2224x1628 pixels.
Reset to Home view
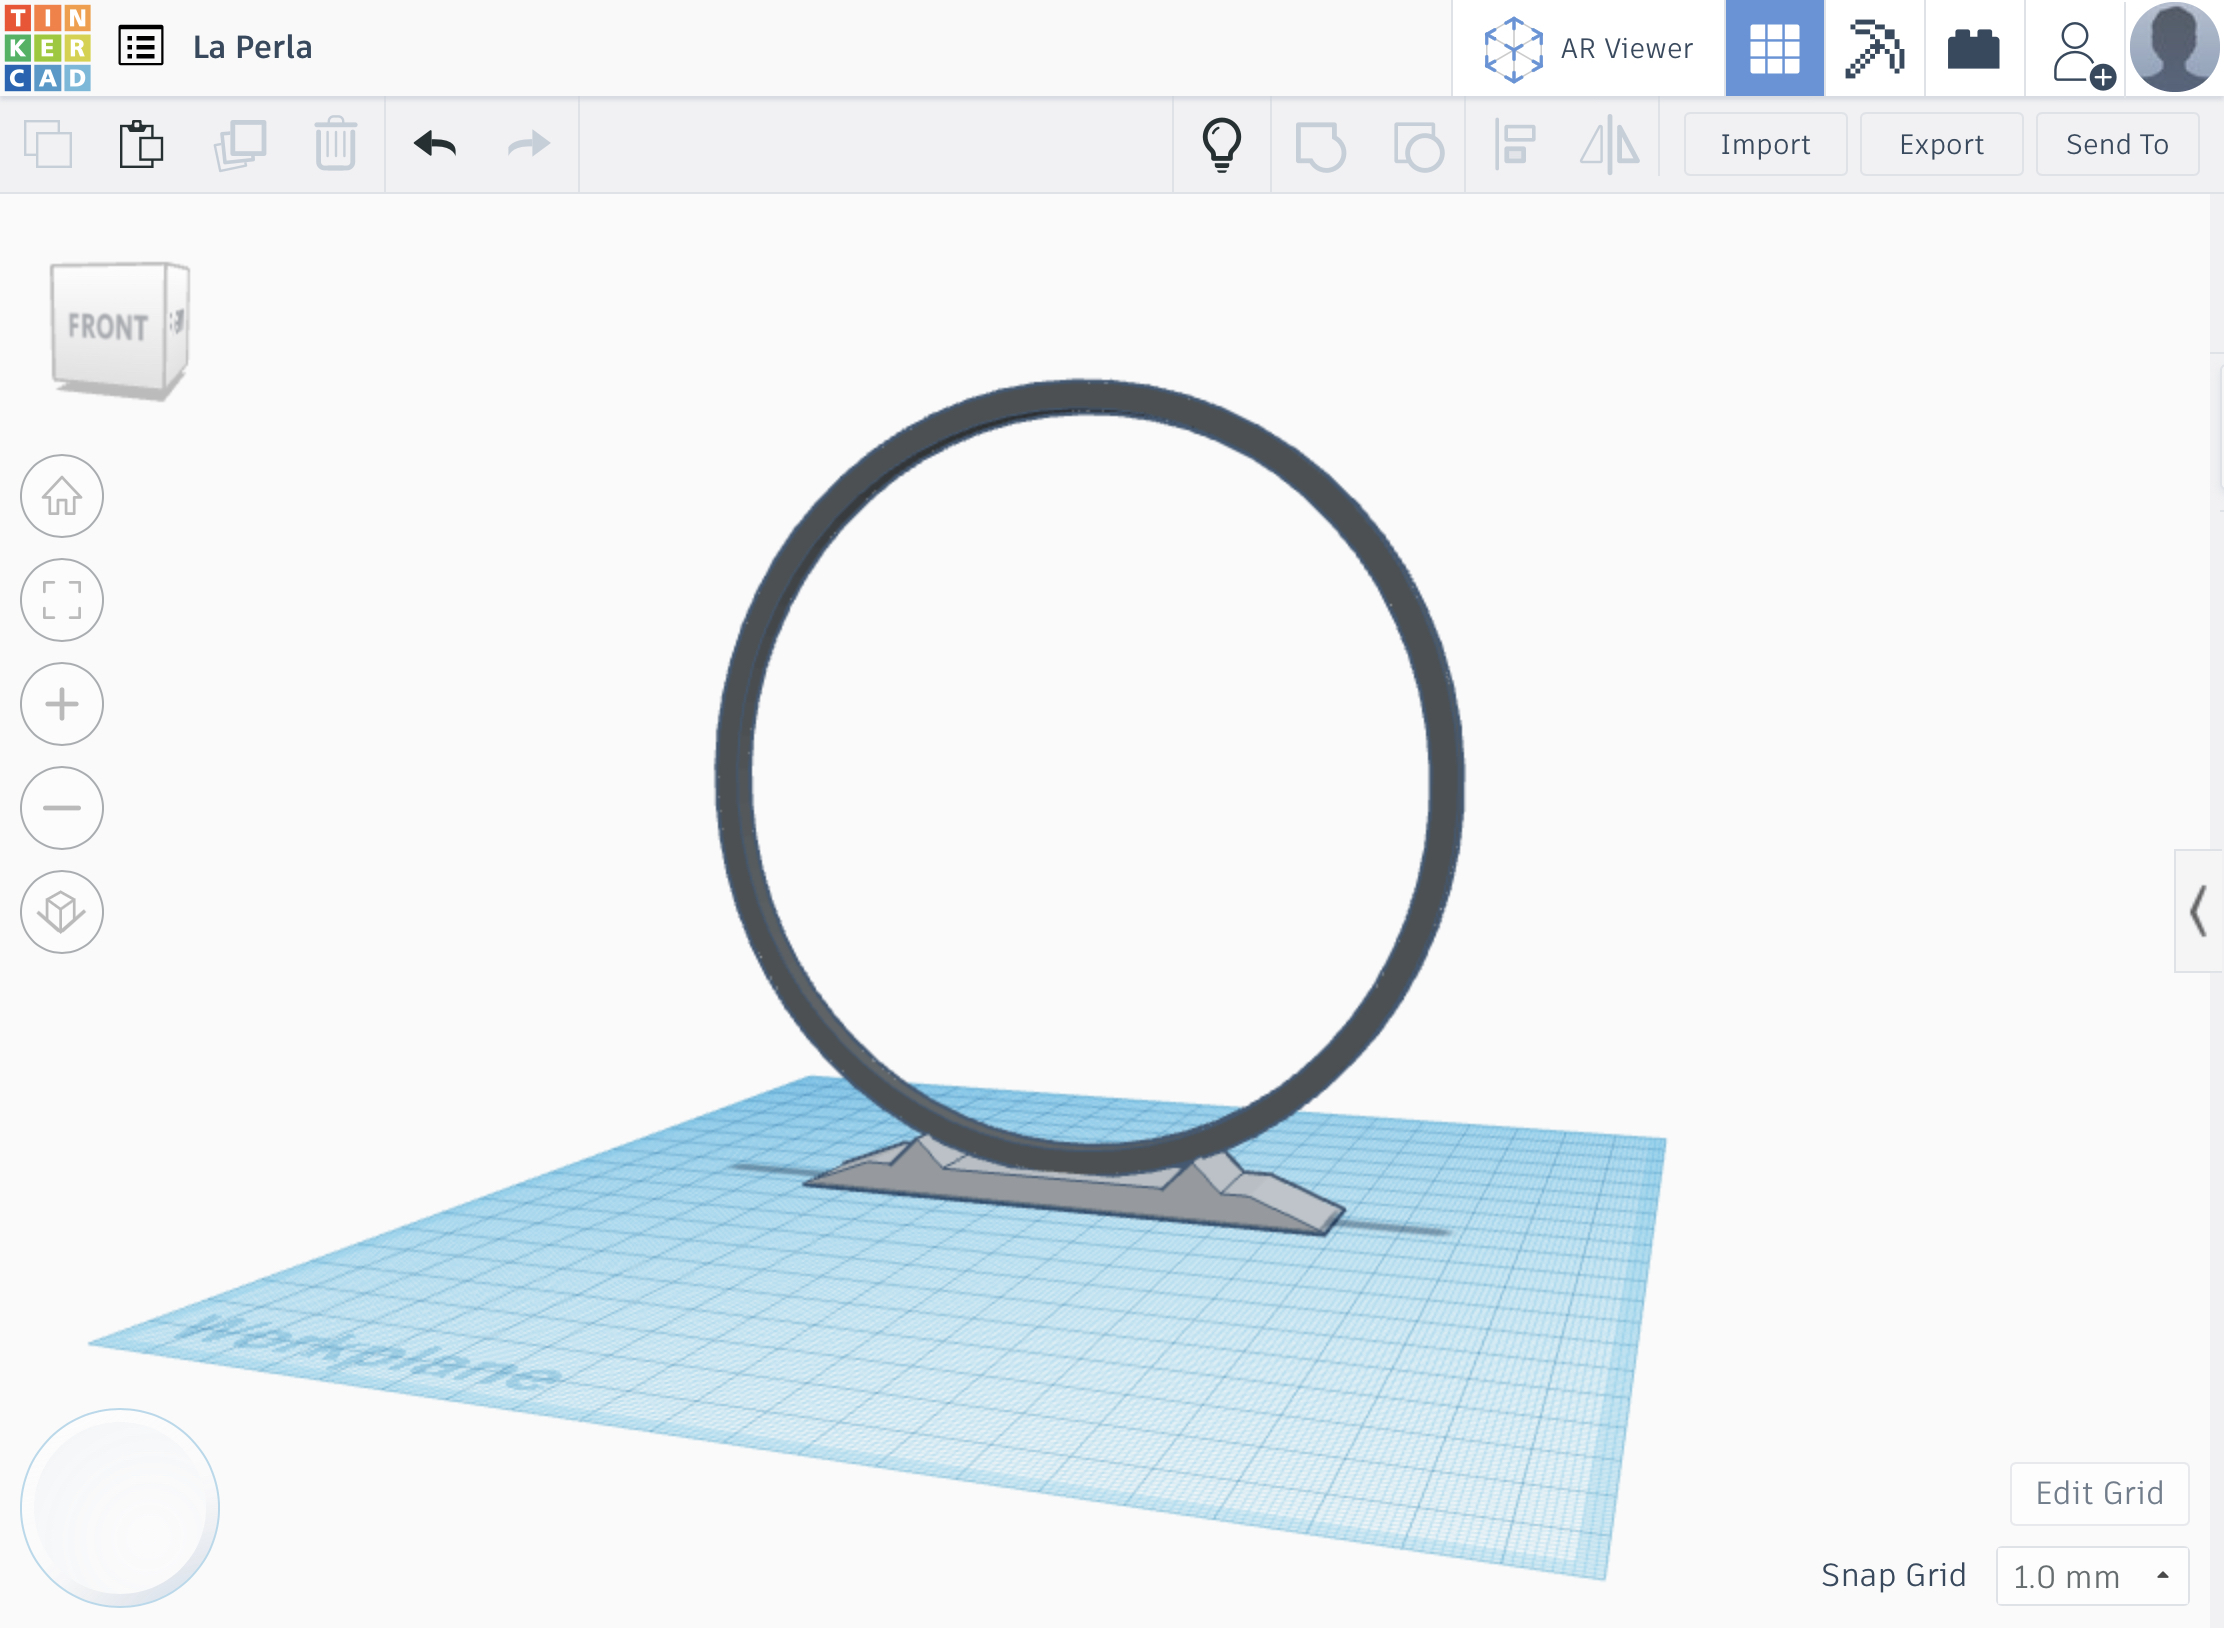[x=62, y=496]
